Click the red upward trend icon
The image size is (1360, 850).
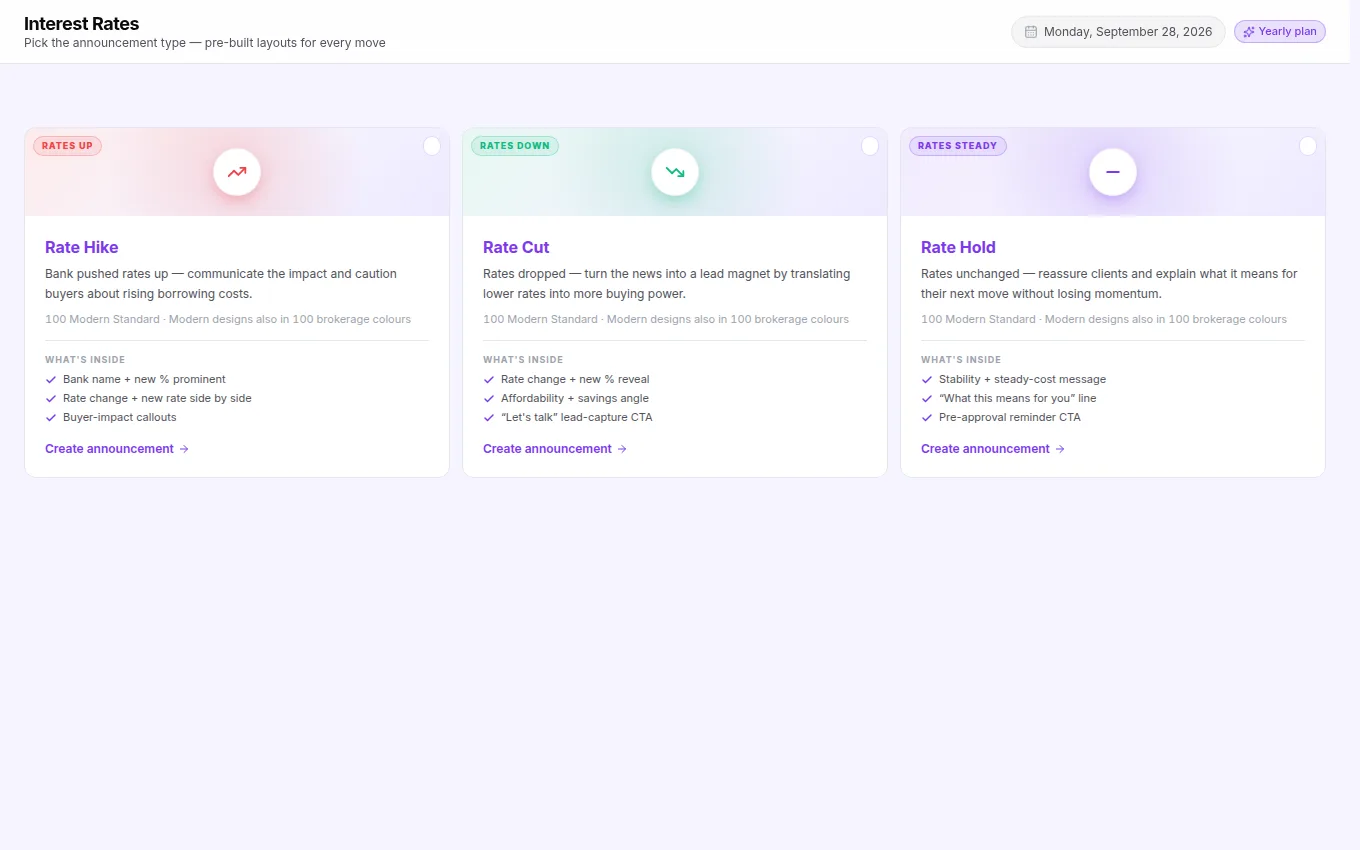[x=237, y=172]
